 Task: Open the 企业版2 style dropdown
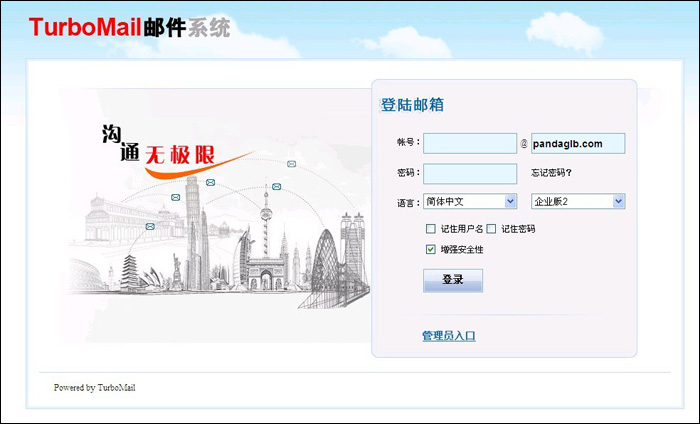[577, 202]
